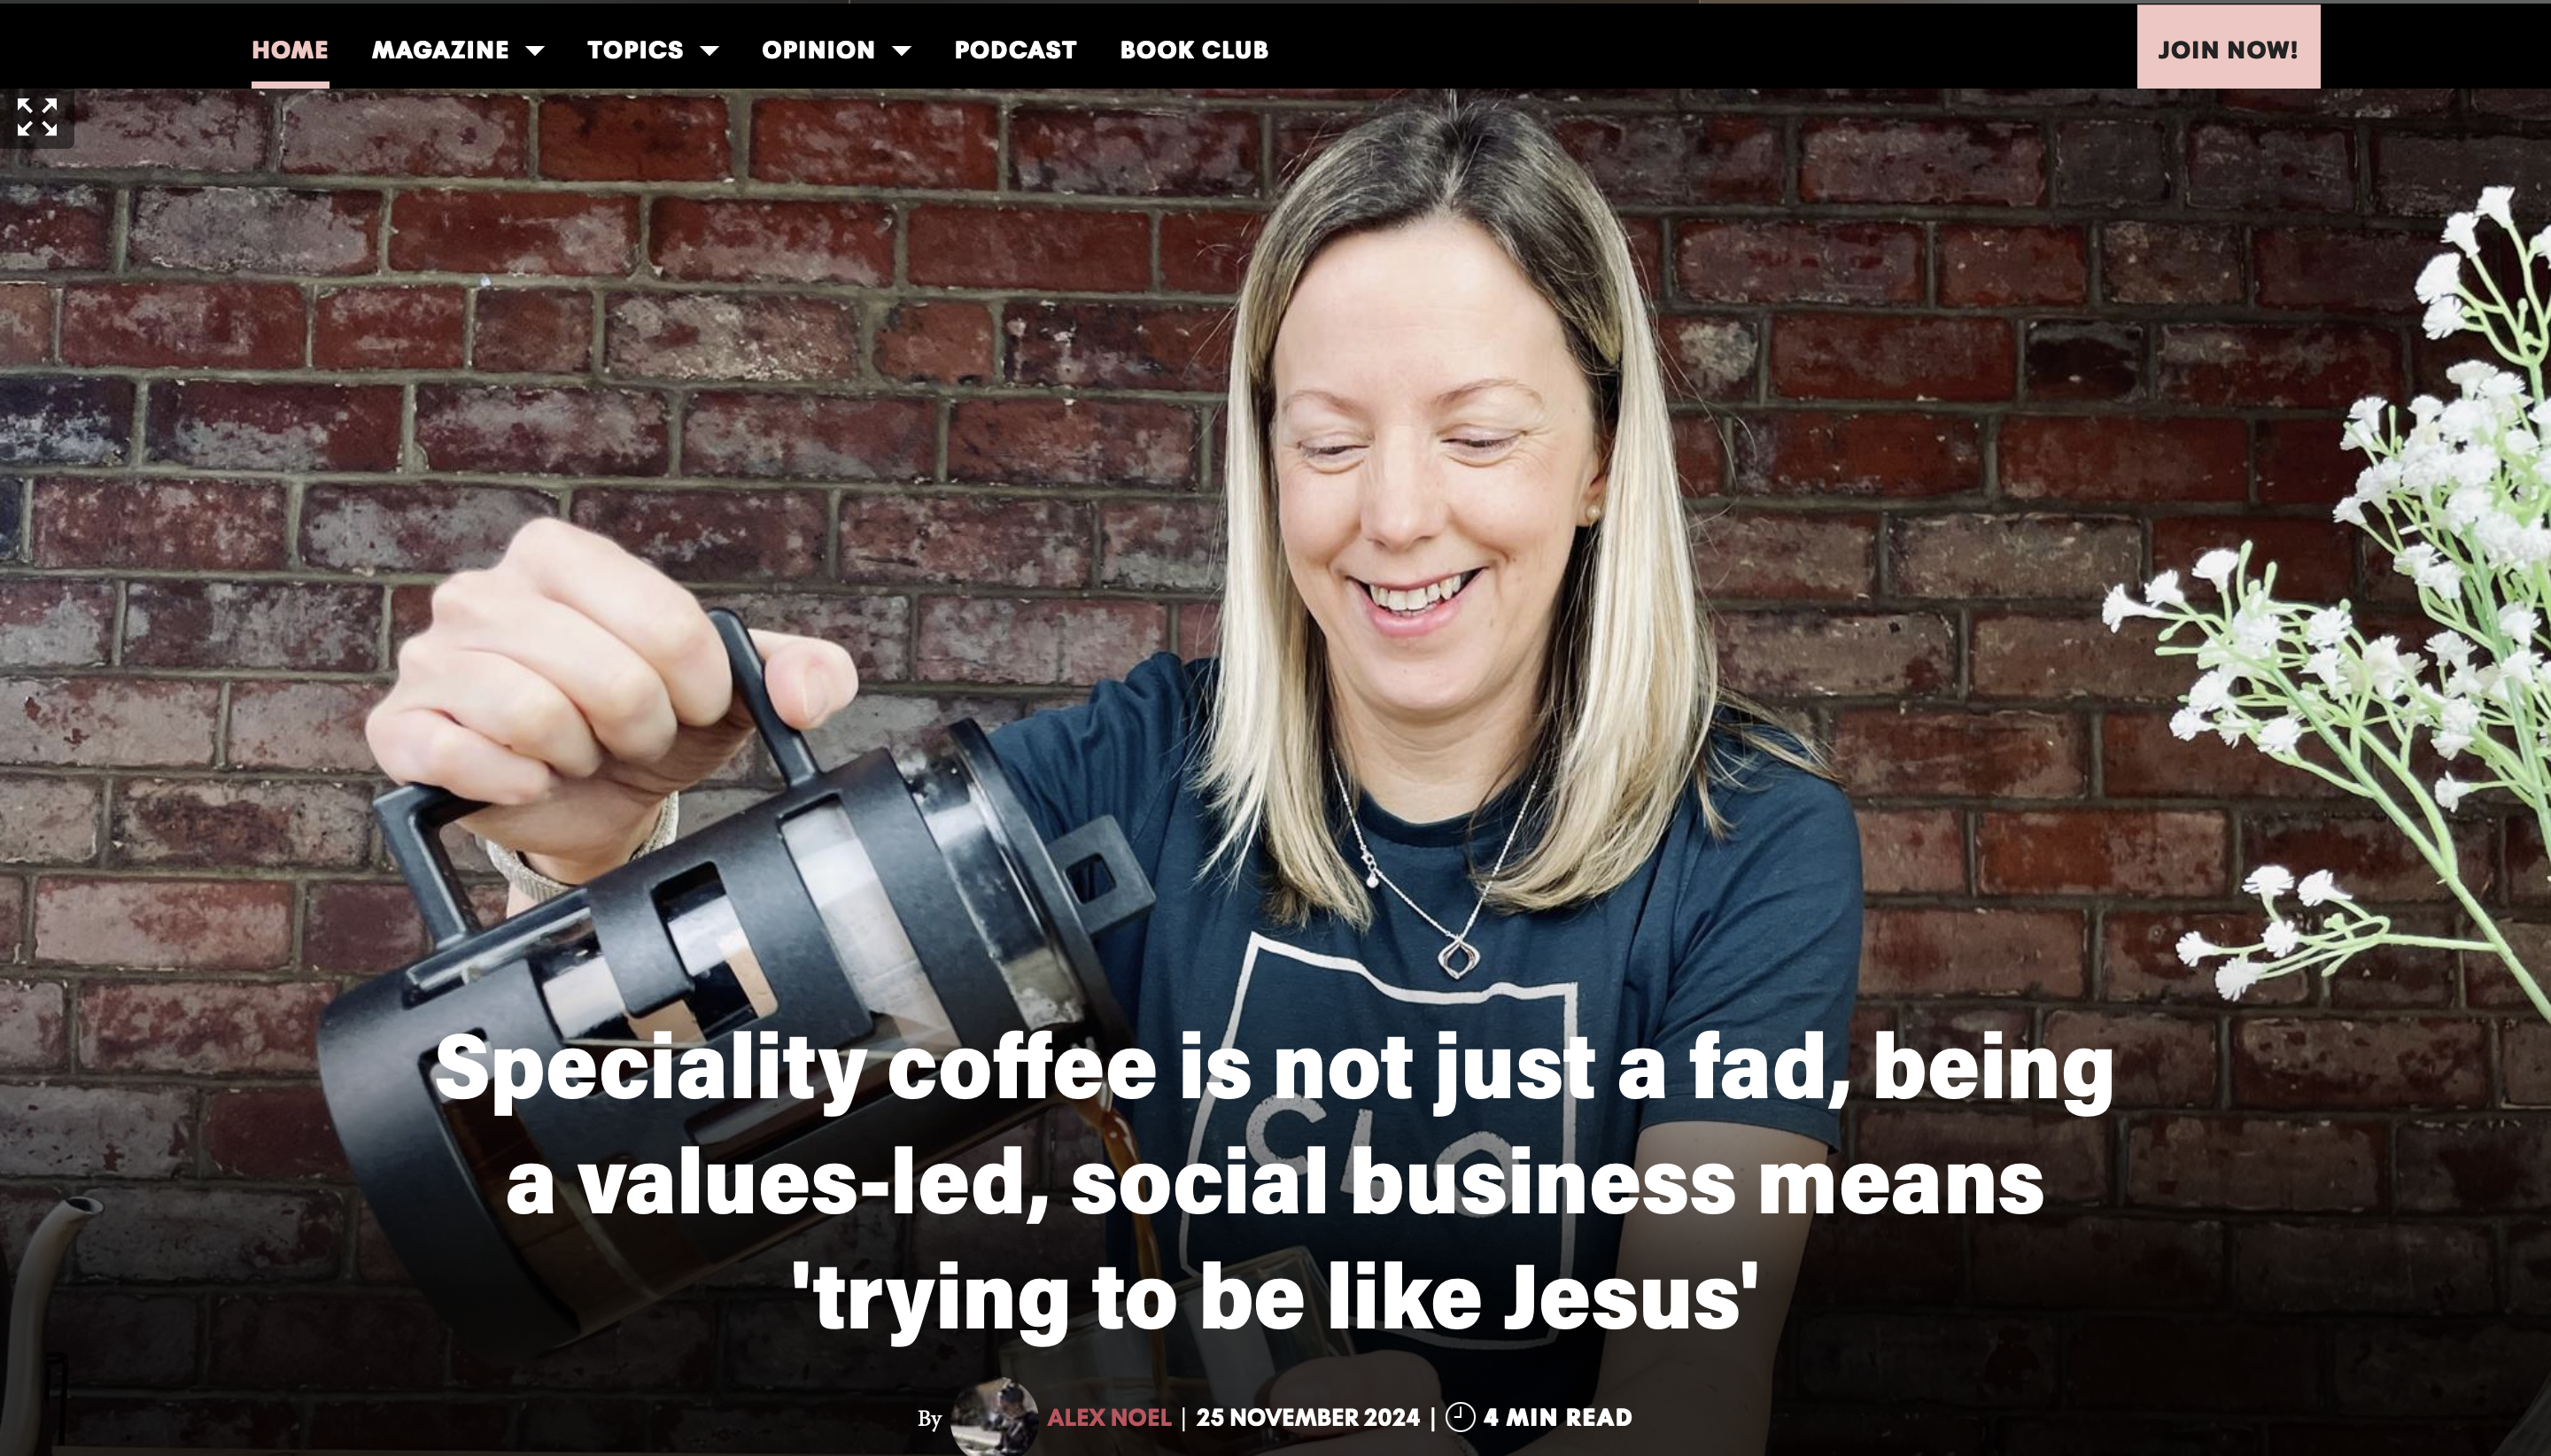The width and height of the screenshot is (2551, 1456).
Task: Click the white flowers in the hero image
Action: (2380, 600)
